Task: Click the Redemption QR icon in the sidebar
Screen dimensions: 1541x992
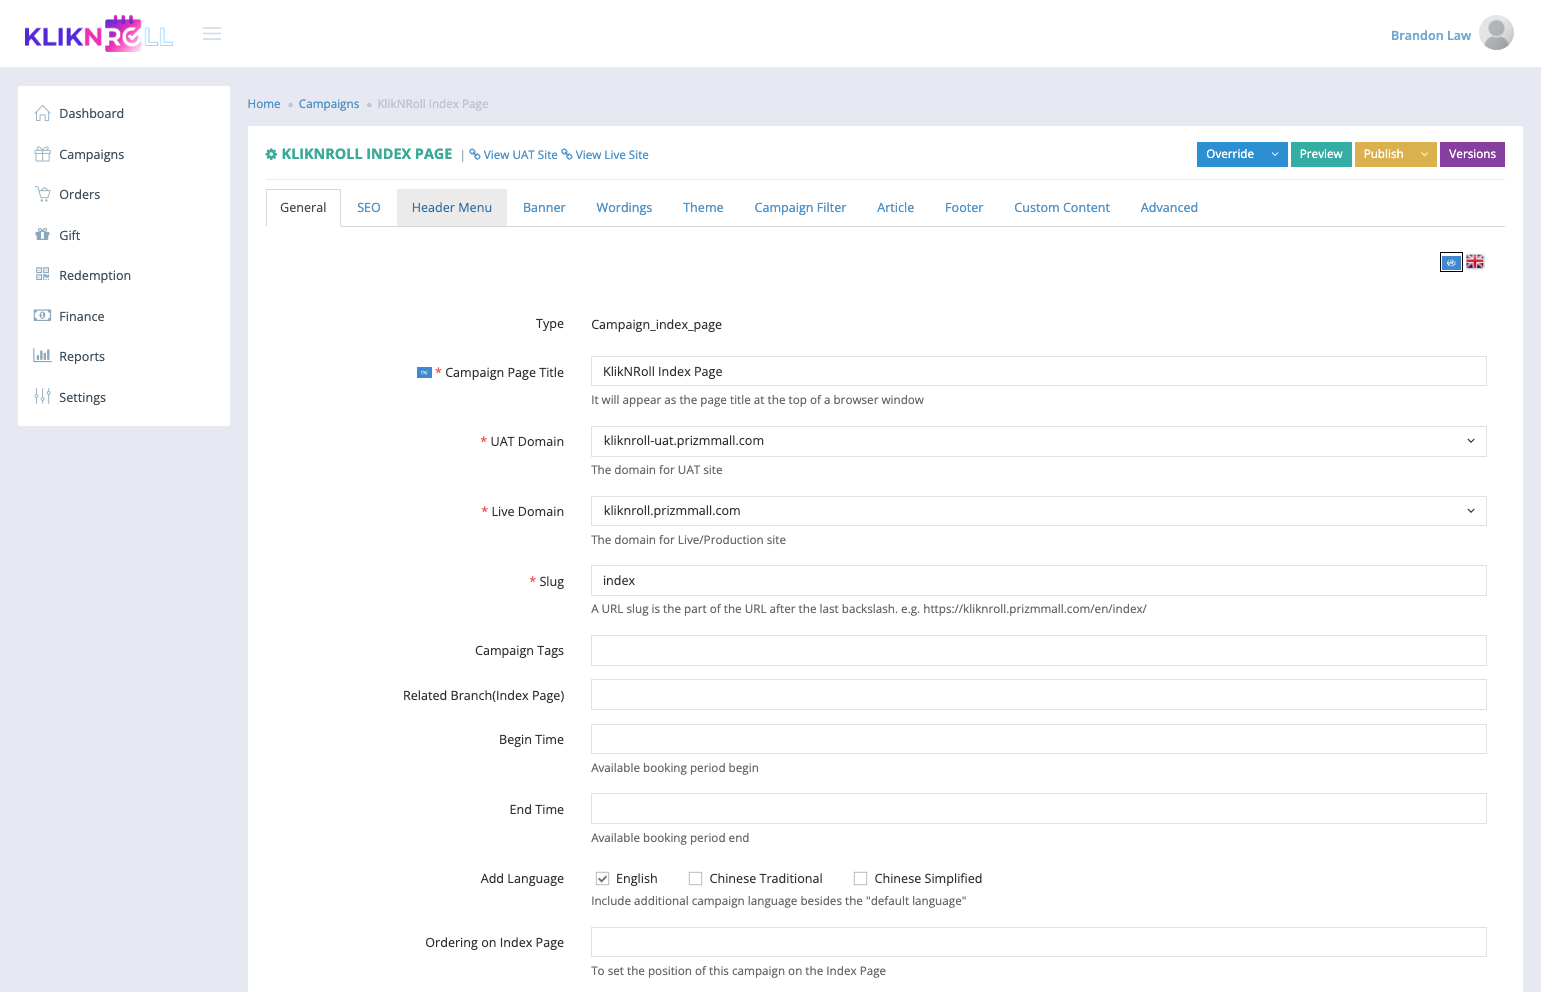Action: [42, 275]
